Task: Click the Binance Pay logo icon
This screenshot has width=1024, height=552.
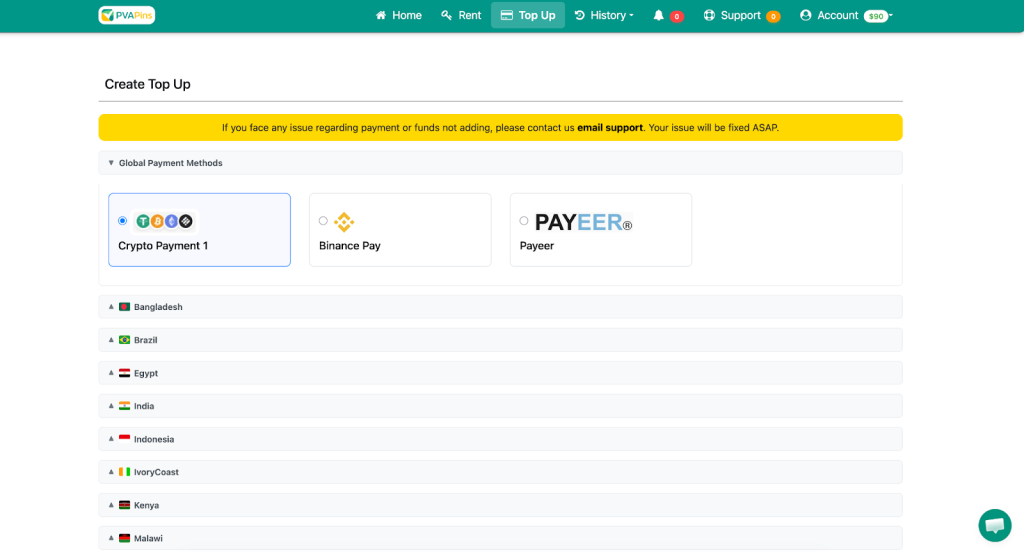Action: 344,222
